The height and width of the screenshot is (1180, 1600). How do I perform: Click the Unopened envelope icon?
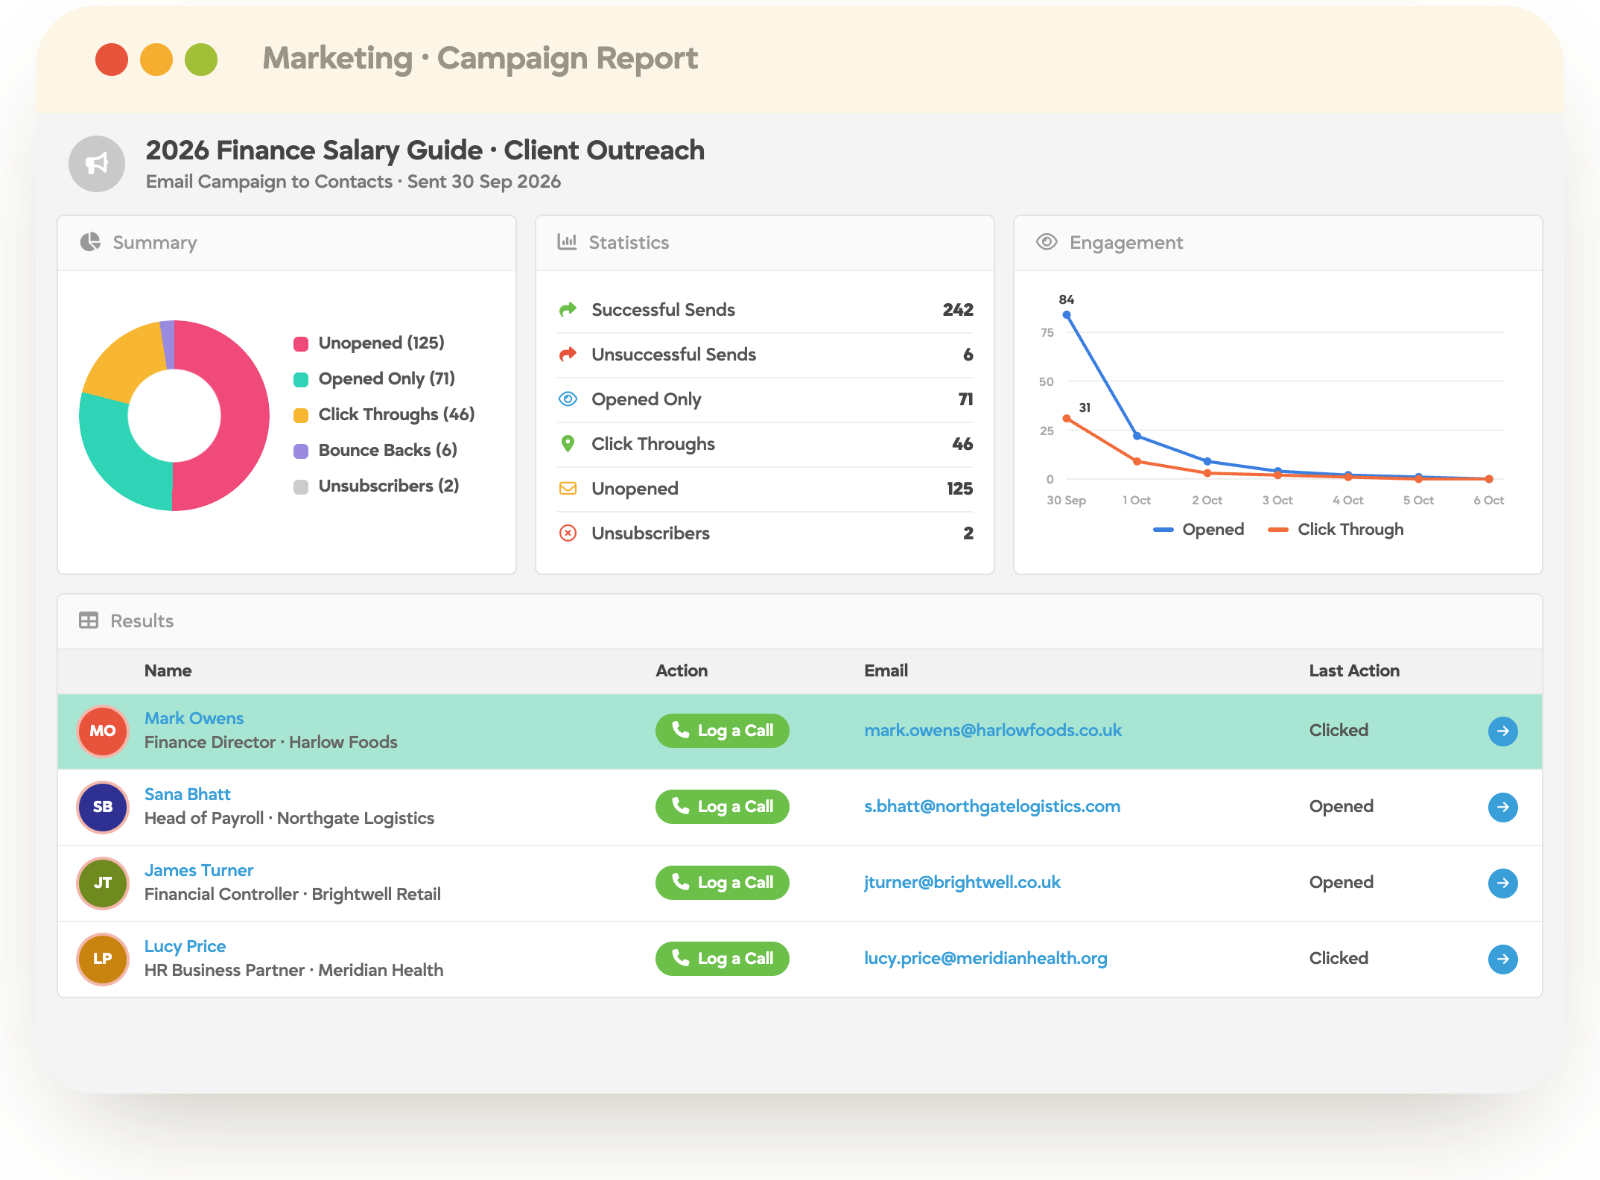point(568,489)
